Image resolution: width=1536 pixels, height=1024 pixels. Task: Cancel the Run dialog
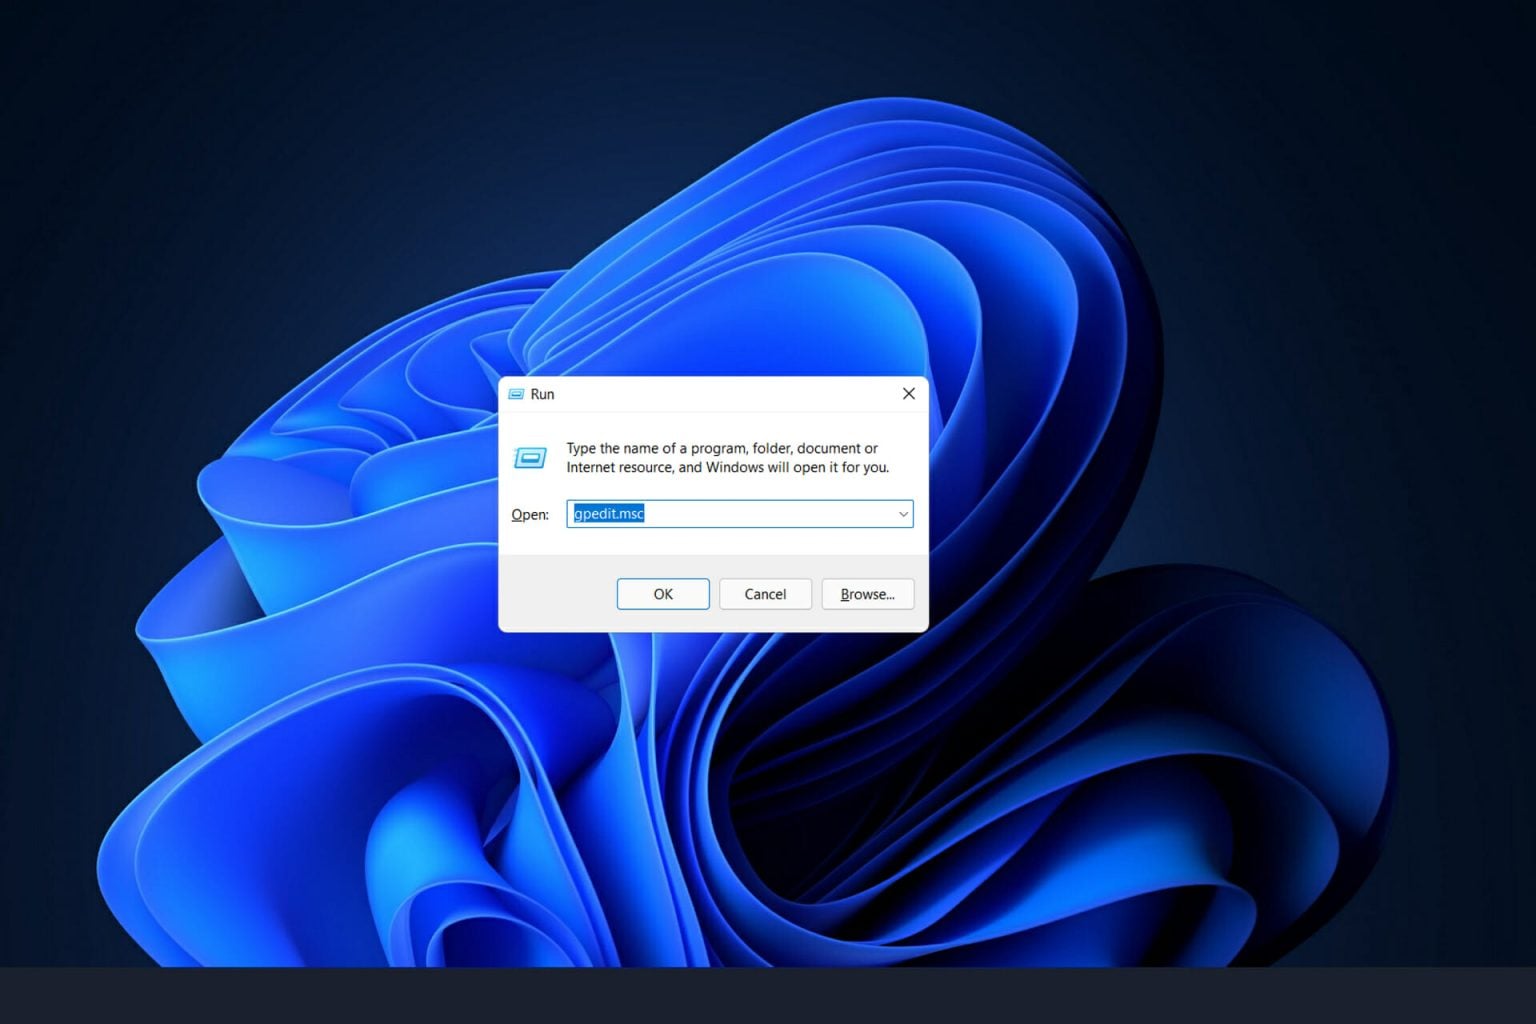(x=764, y=593)
